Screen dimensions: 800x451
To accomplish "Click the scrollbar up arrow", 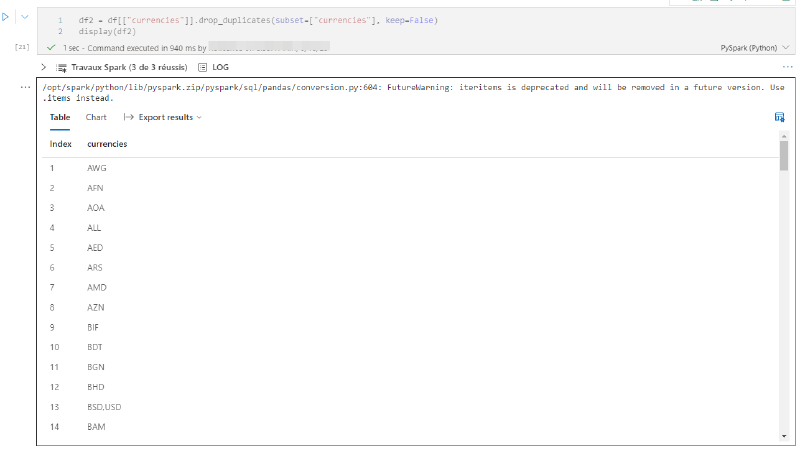I will 784,136.
